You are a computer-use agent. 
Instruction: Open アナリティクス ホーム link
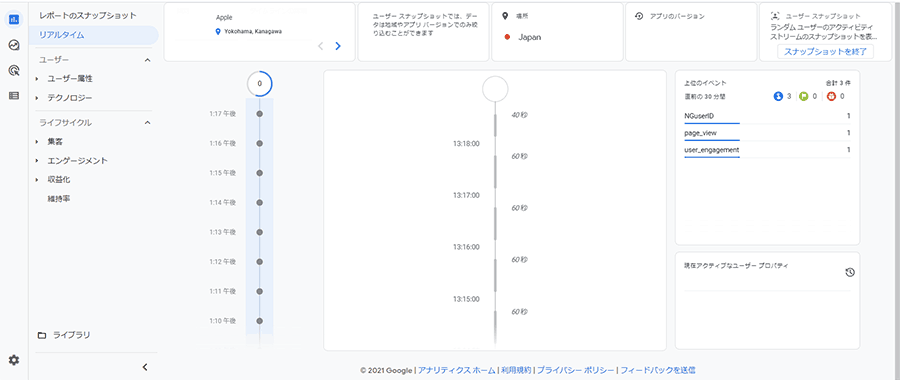click(457, 370)
